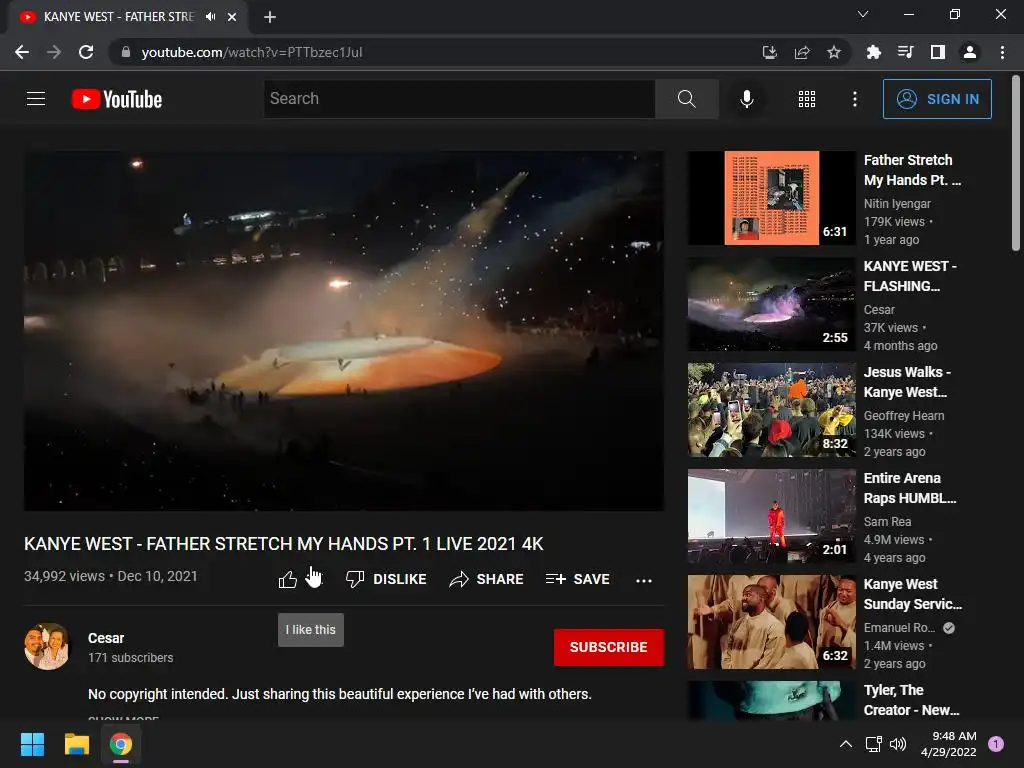Open network icon in system tray
The height and width of the screenshot is (768, 1024).
[873, 744]
